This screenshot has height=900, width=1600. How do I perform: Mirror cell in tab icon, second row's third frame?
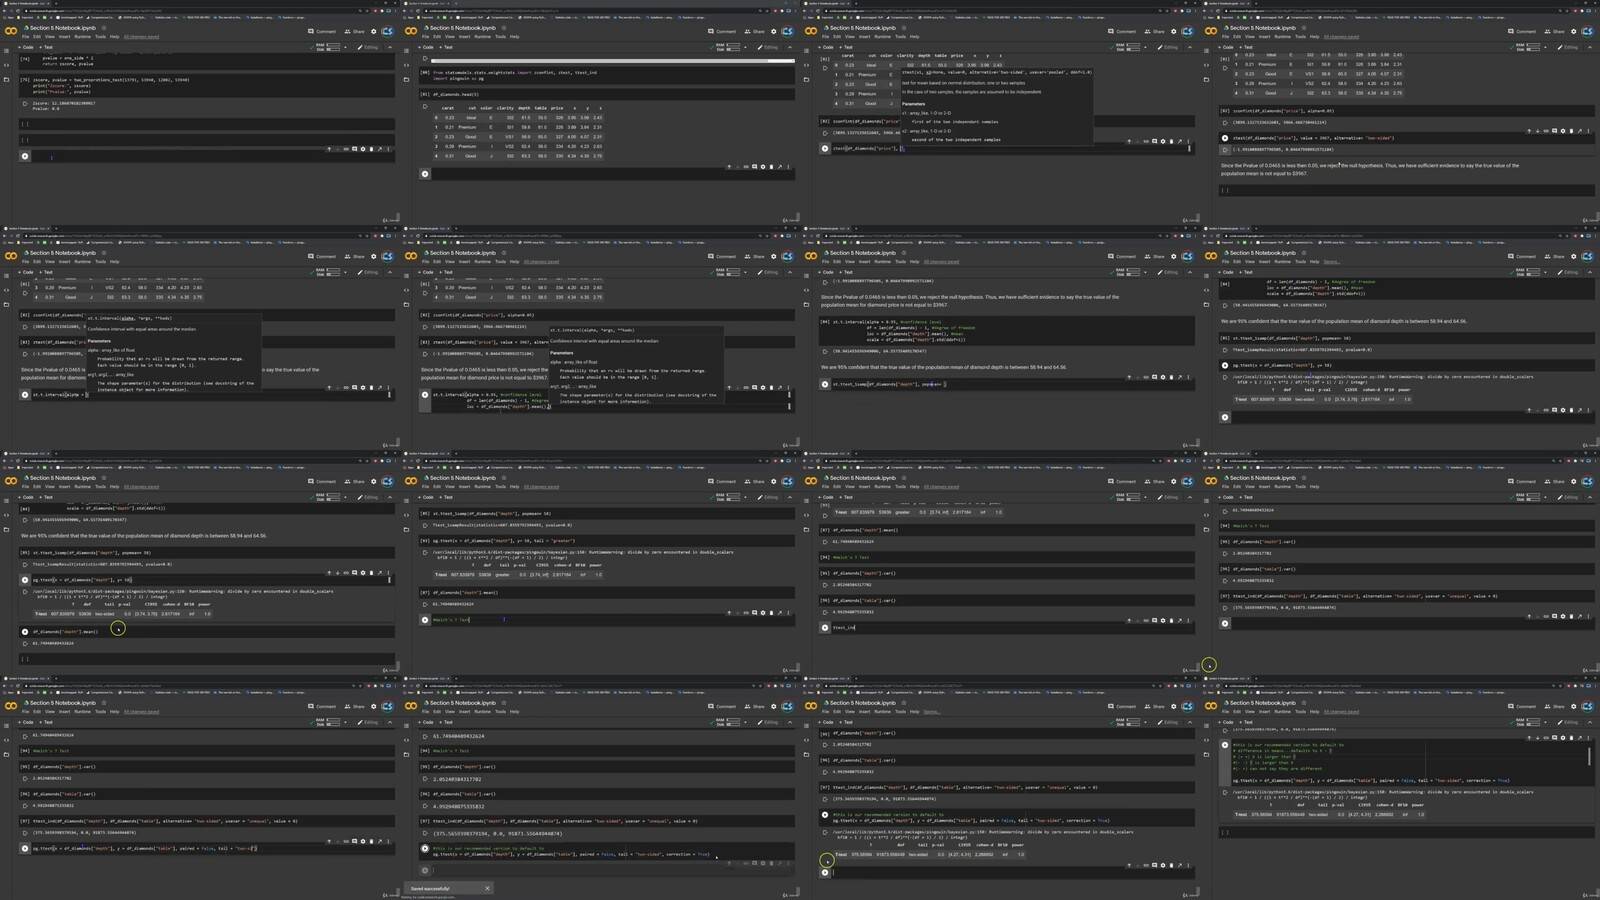[x=1180, y=377]
